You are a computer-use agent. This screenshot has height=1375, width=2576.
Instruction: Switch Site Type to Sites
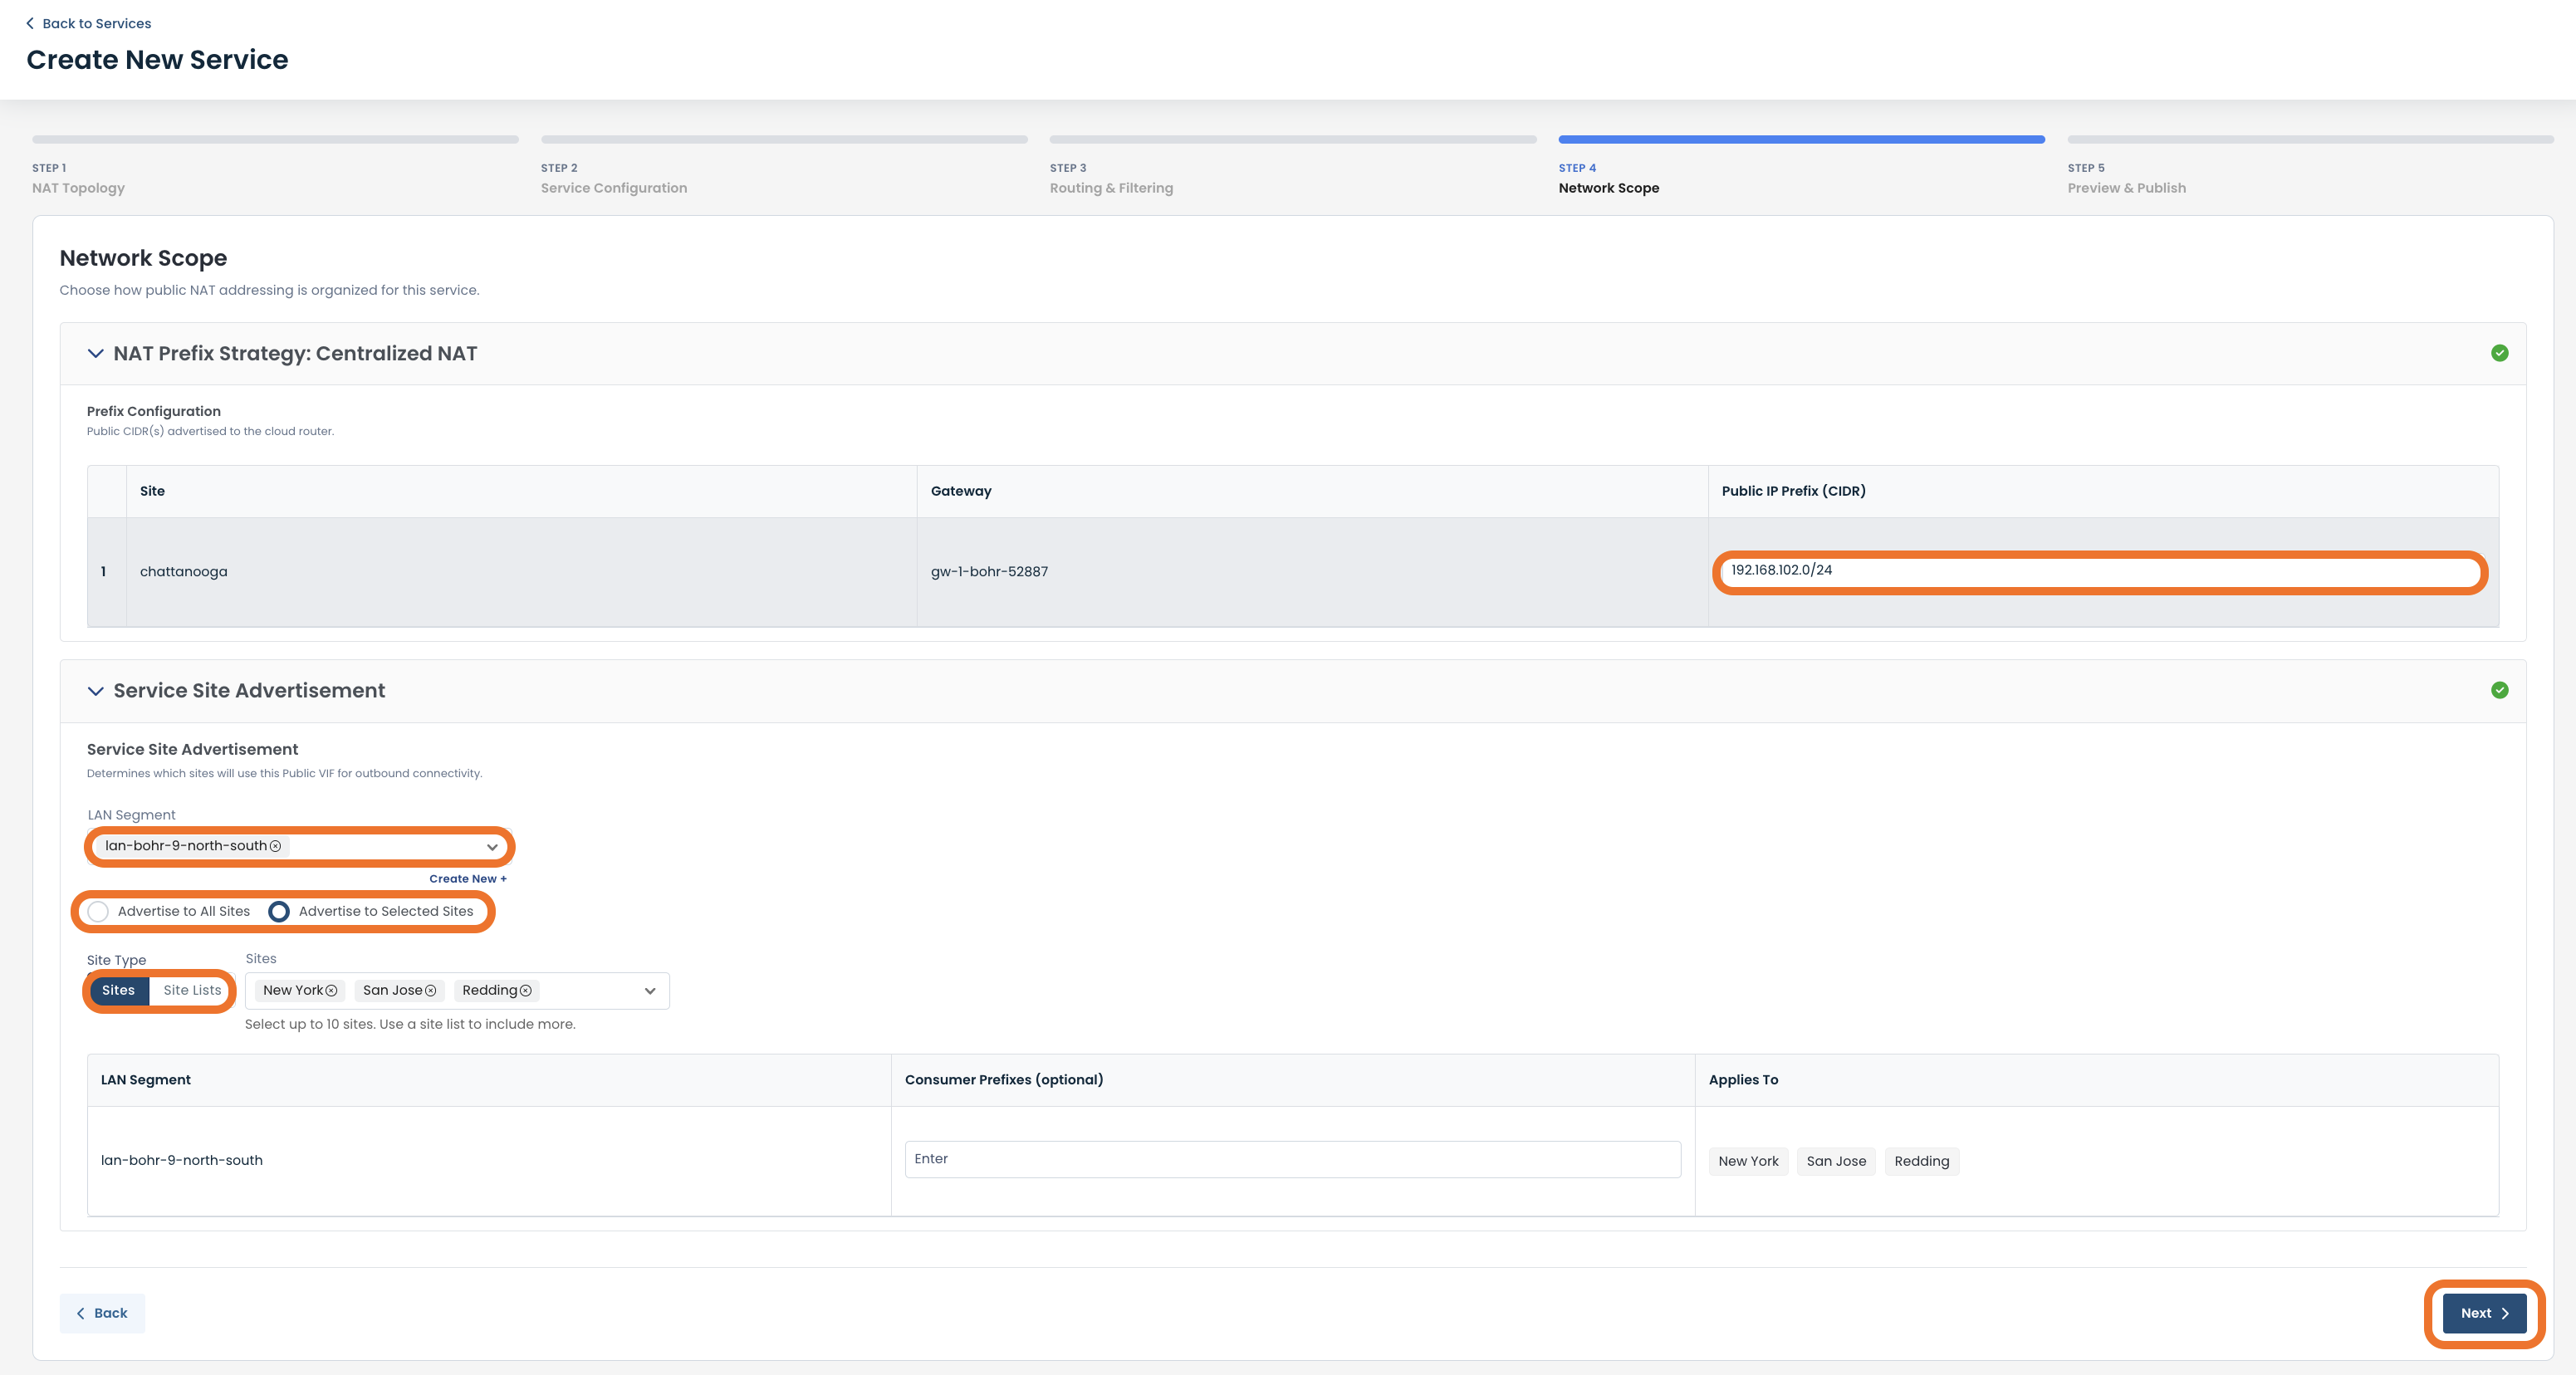[118, 990]
